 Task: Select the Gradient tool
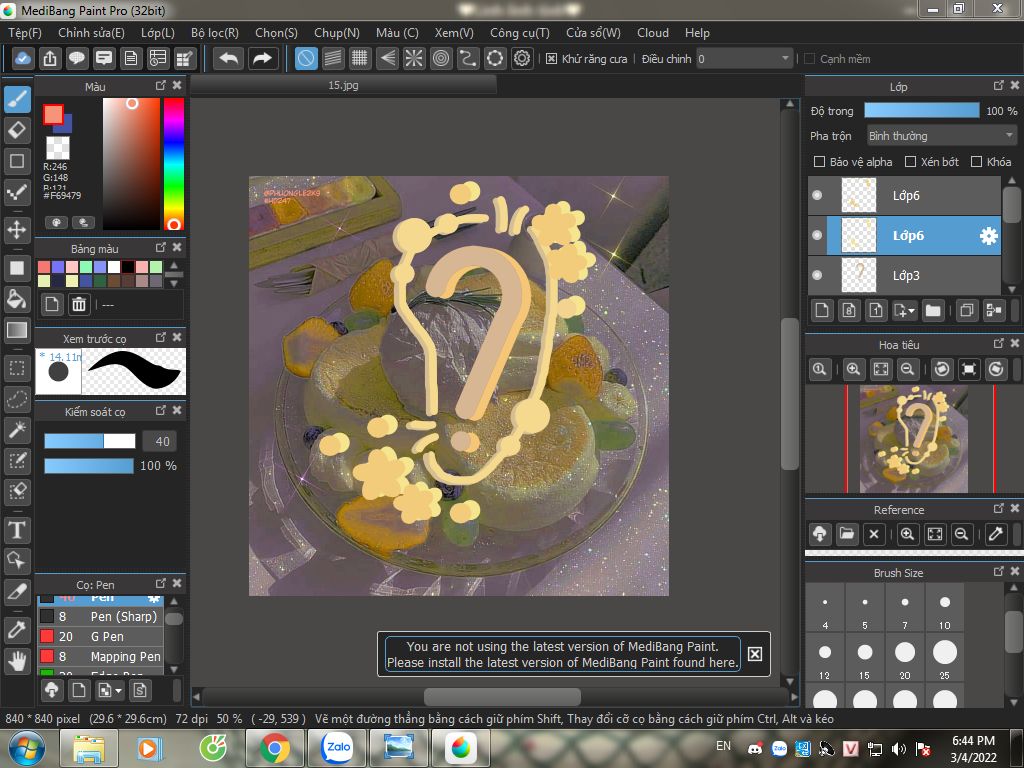click(18, 330)
